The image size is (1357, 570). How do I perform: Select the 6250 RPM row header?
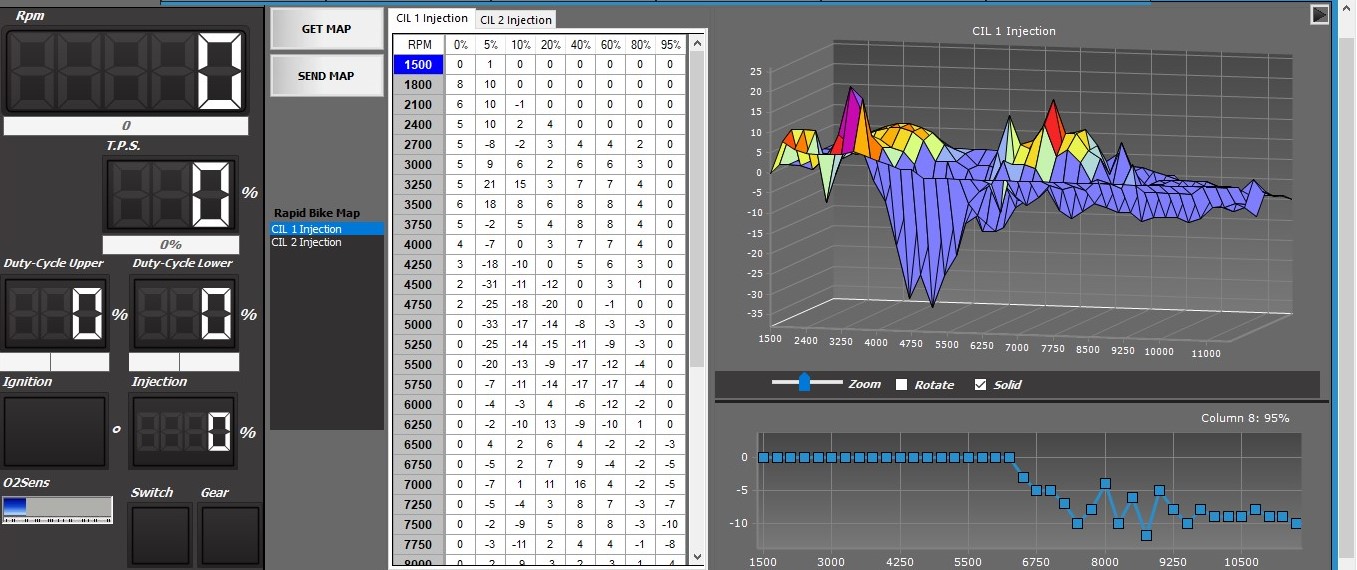tap(419, 424)
